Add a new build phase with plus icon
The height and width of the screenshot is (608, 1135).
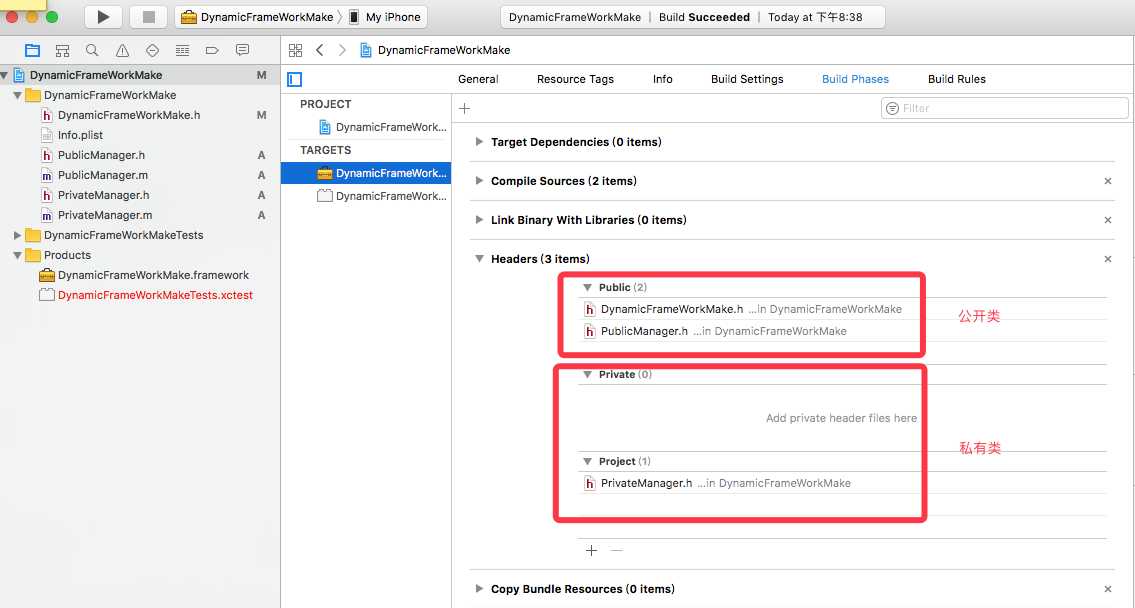(465, 108)
